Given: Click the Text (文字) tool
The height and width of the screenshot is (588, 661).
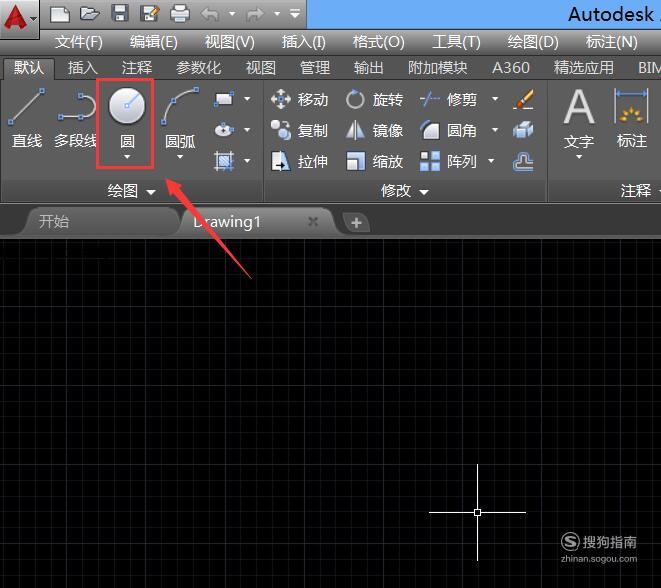Looking at the screenshot, I should pos(579,118).
